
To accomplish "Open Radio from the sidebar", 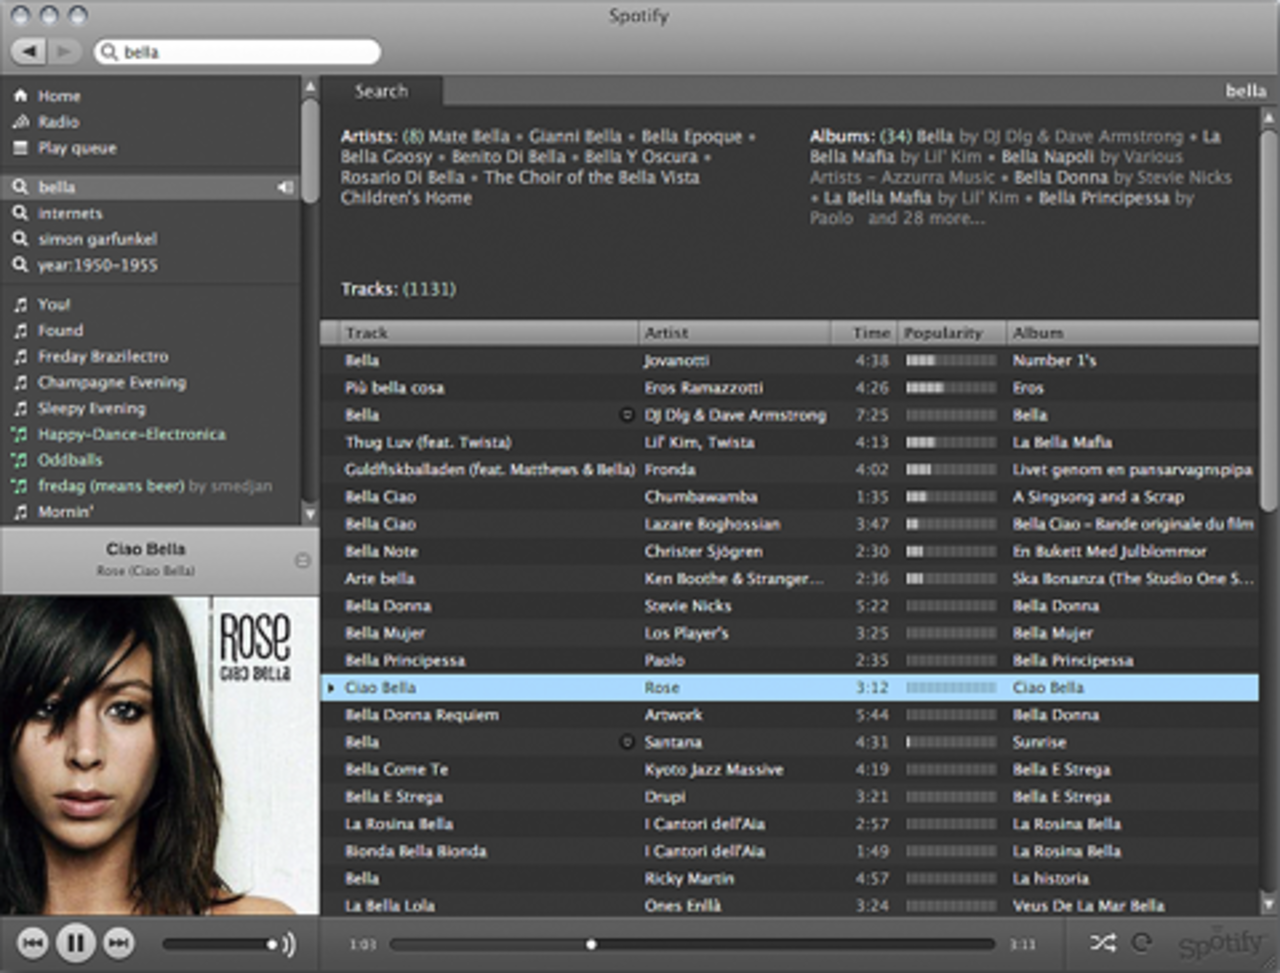I will (x=58, y=122).
